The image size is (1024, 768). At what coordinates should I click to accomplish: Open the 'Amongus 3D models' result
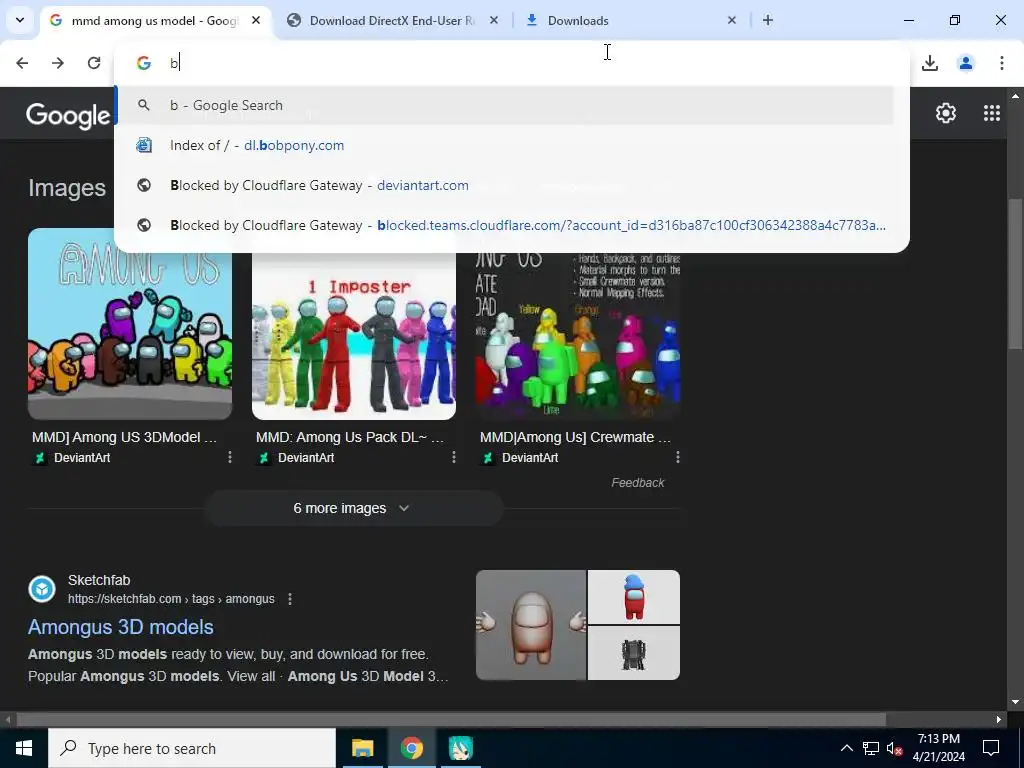121,627
